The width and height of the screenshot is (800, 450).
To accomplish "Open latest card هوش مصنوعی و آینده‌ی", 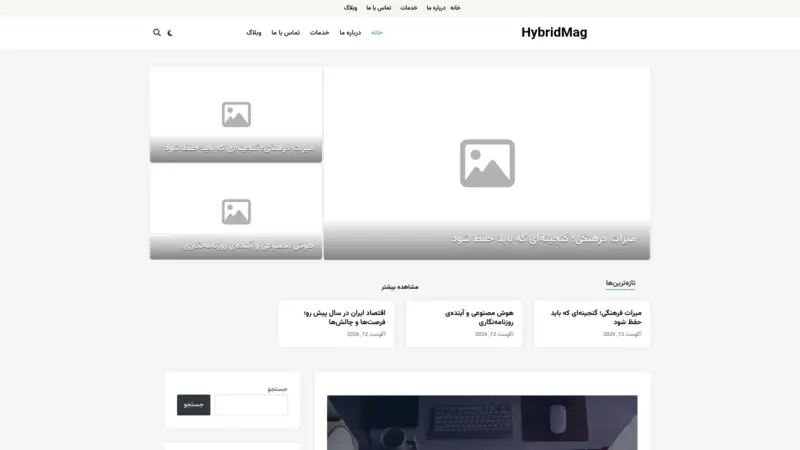I will tap(479, 317).
